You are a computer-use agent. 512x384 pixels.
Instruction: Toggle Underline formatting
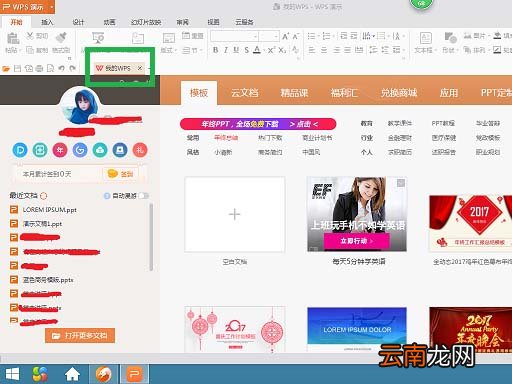236,50
